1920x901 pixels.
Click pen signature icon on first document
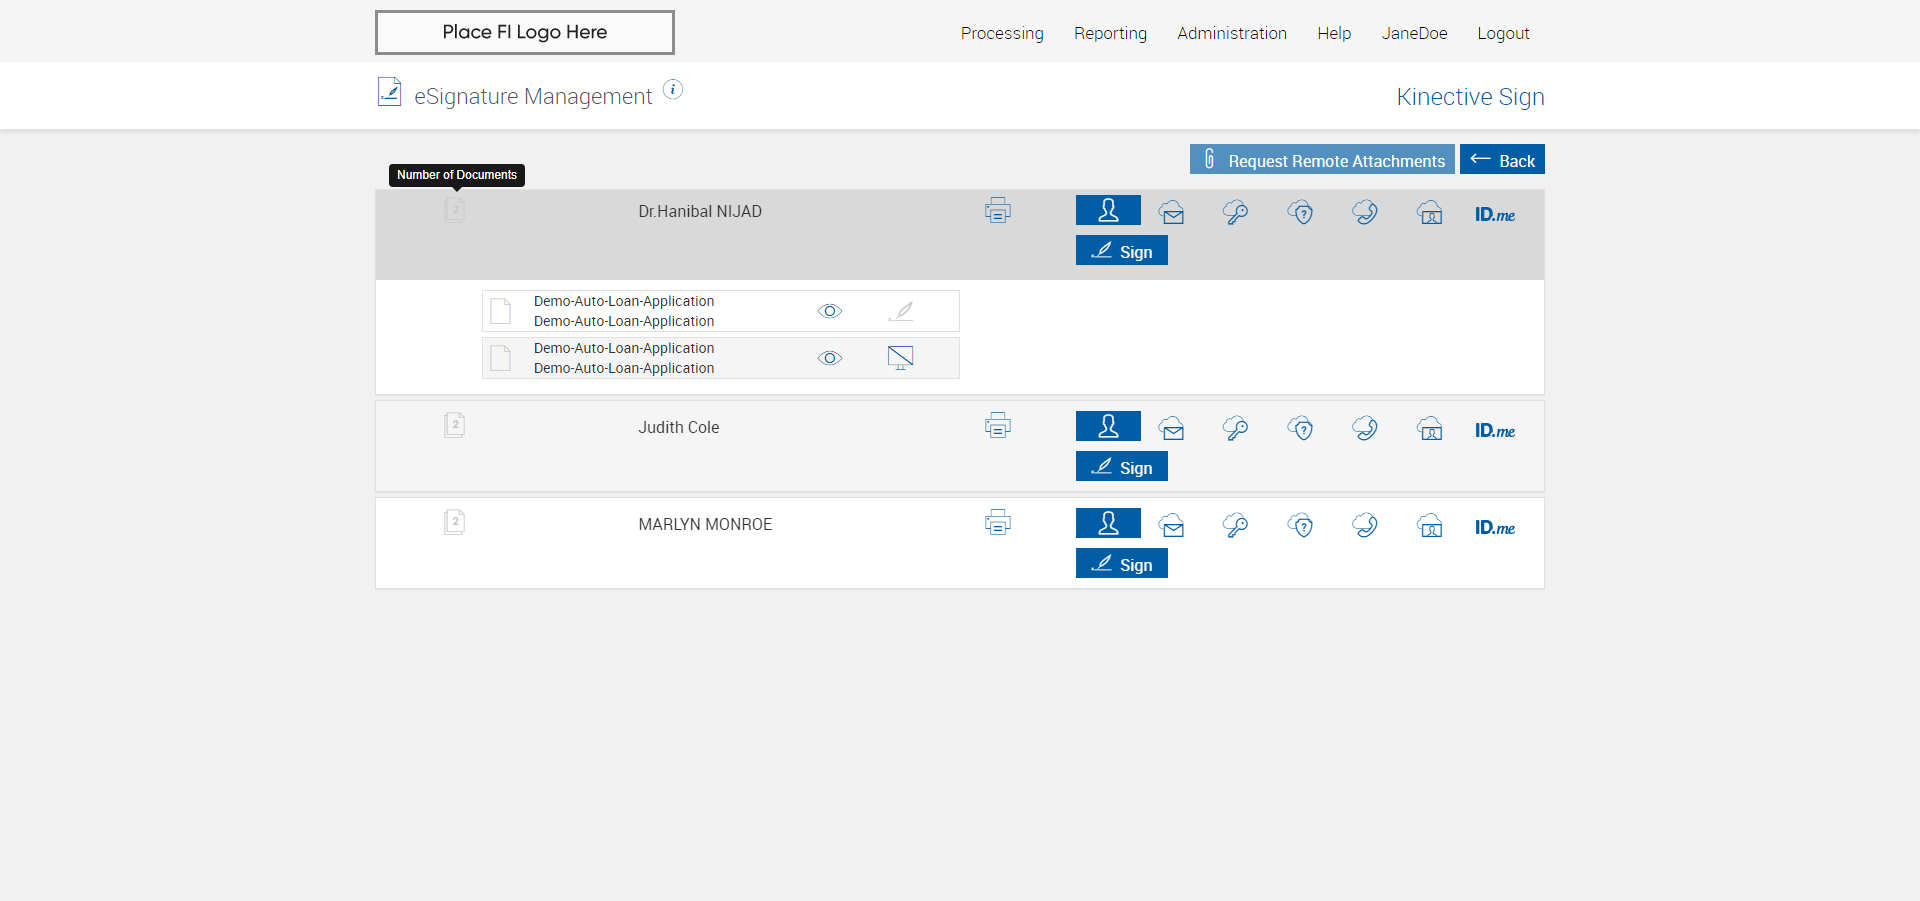coord(901,311)
